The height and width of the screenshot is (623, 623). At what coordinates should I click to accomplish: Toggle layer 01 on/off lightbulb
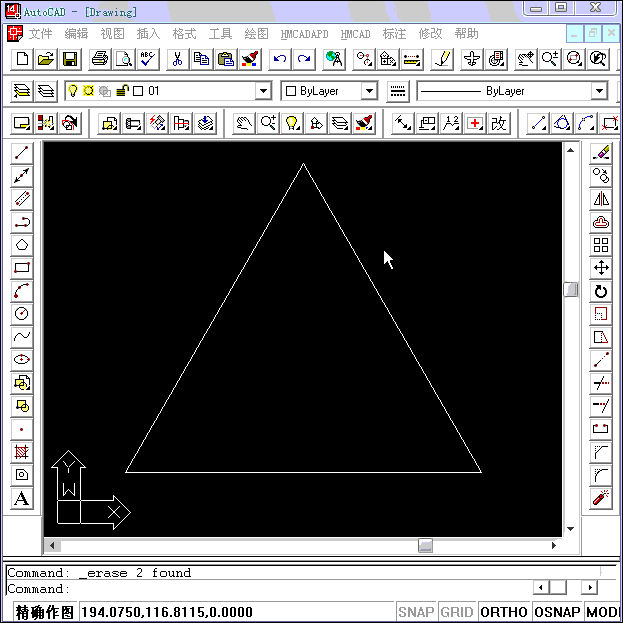coord(72,91)
